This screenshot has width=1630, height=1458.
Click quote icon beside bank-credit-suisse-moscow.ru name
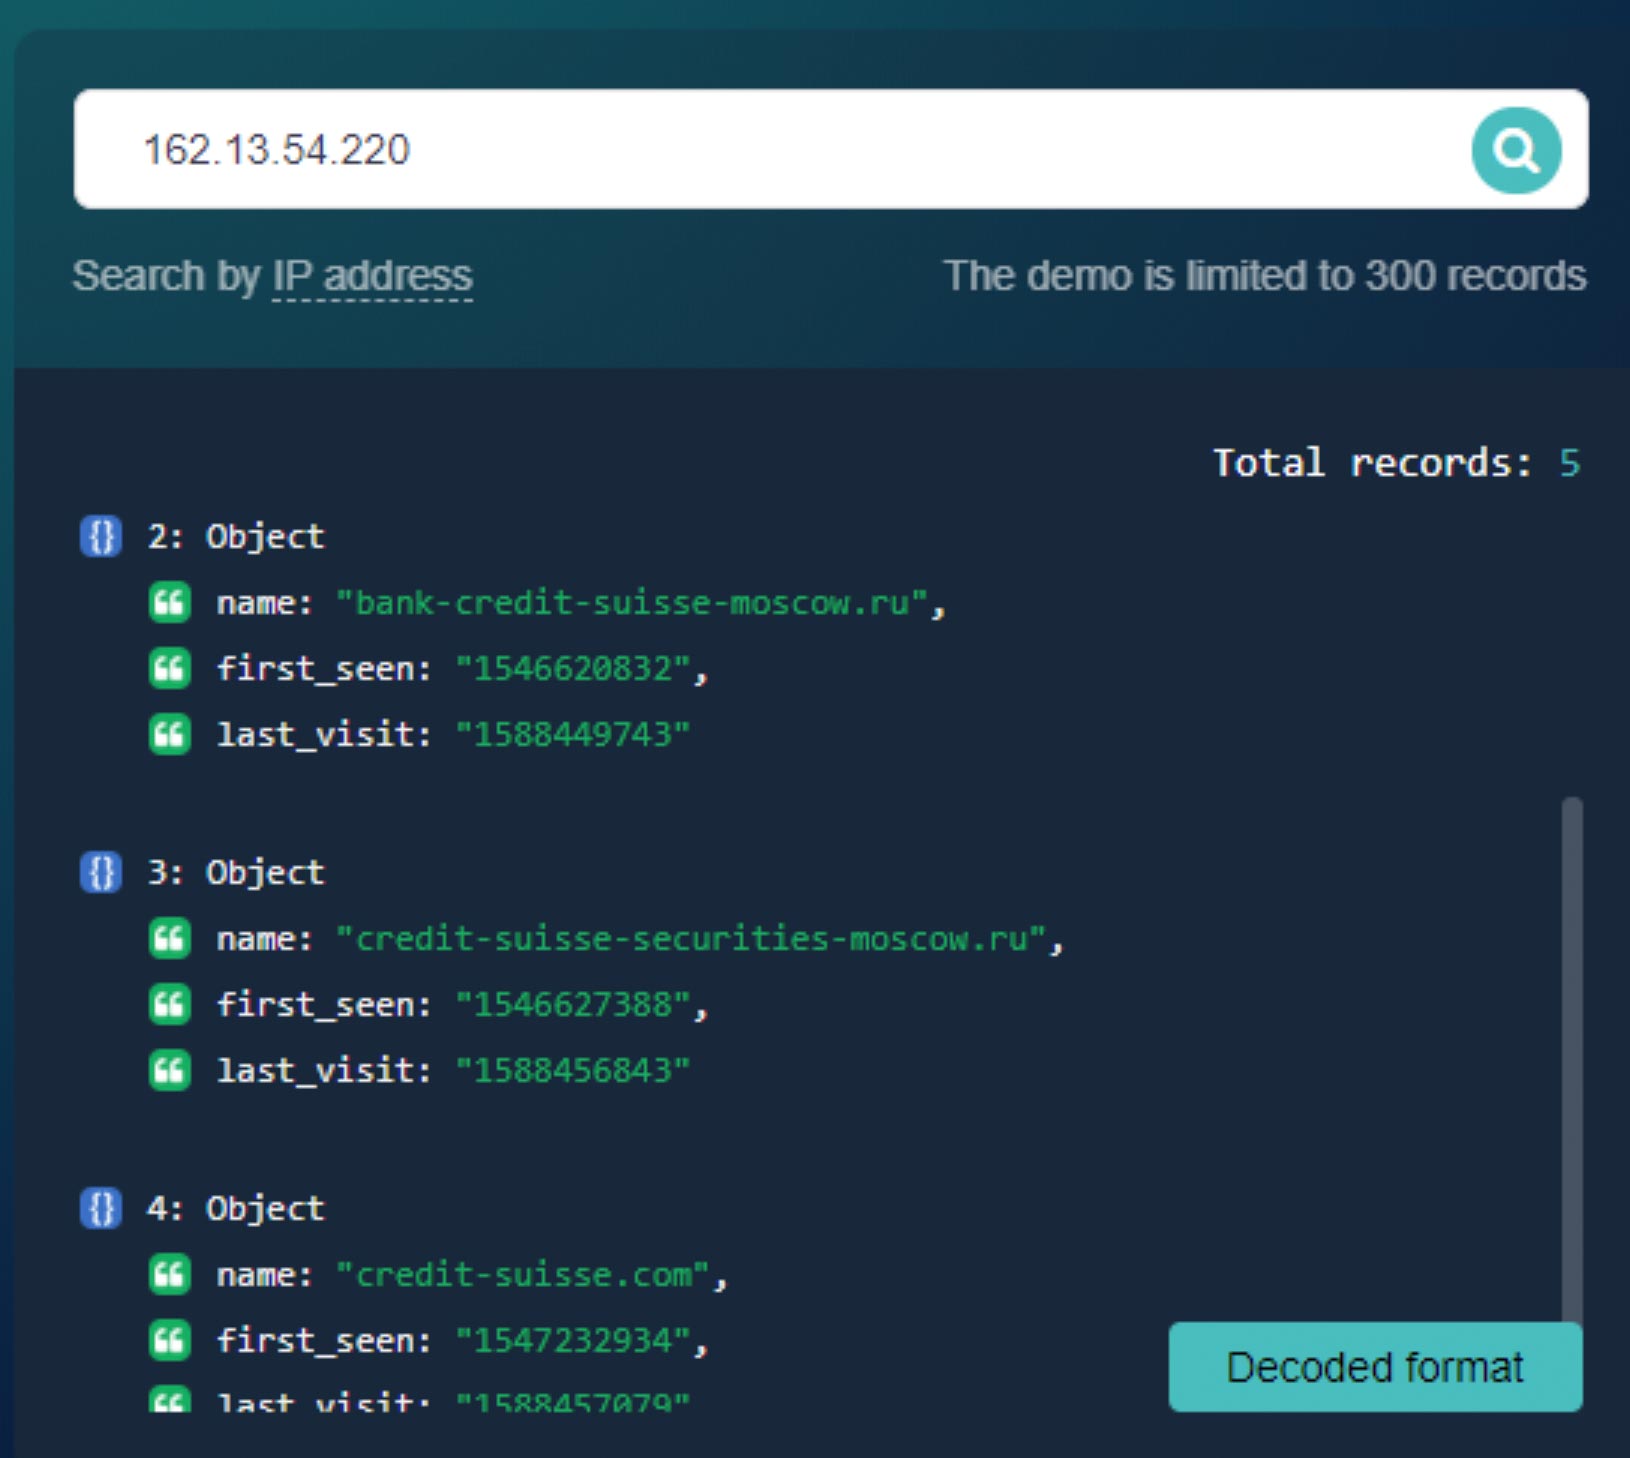coord(169,603)
